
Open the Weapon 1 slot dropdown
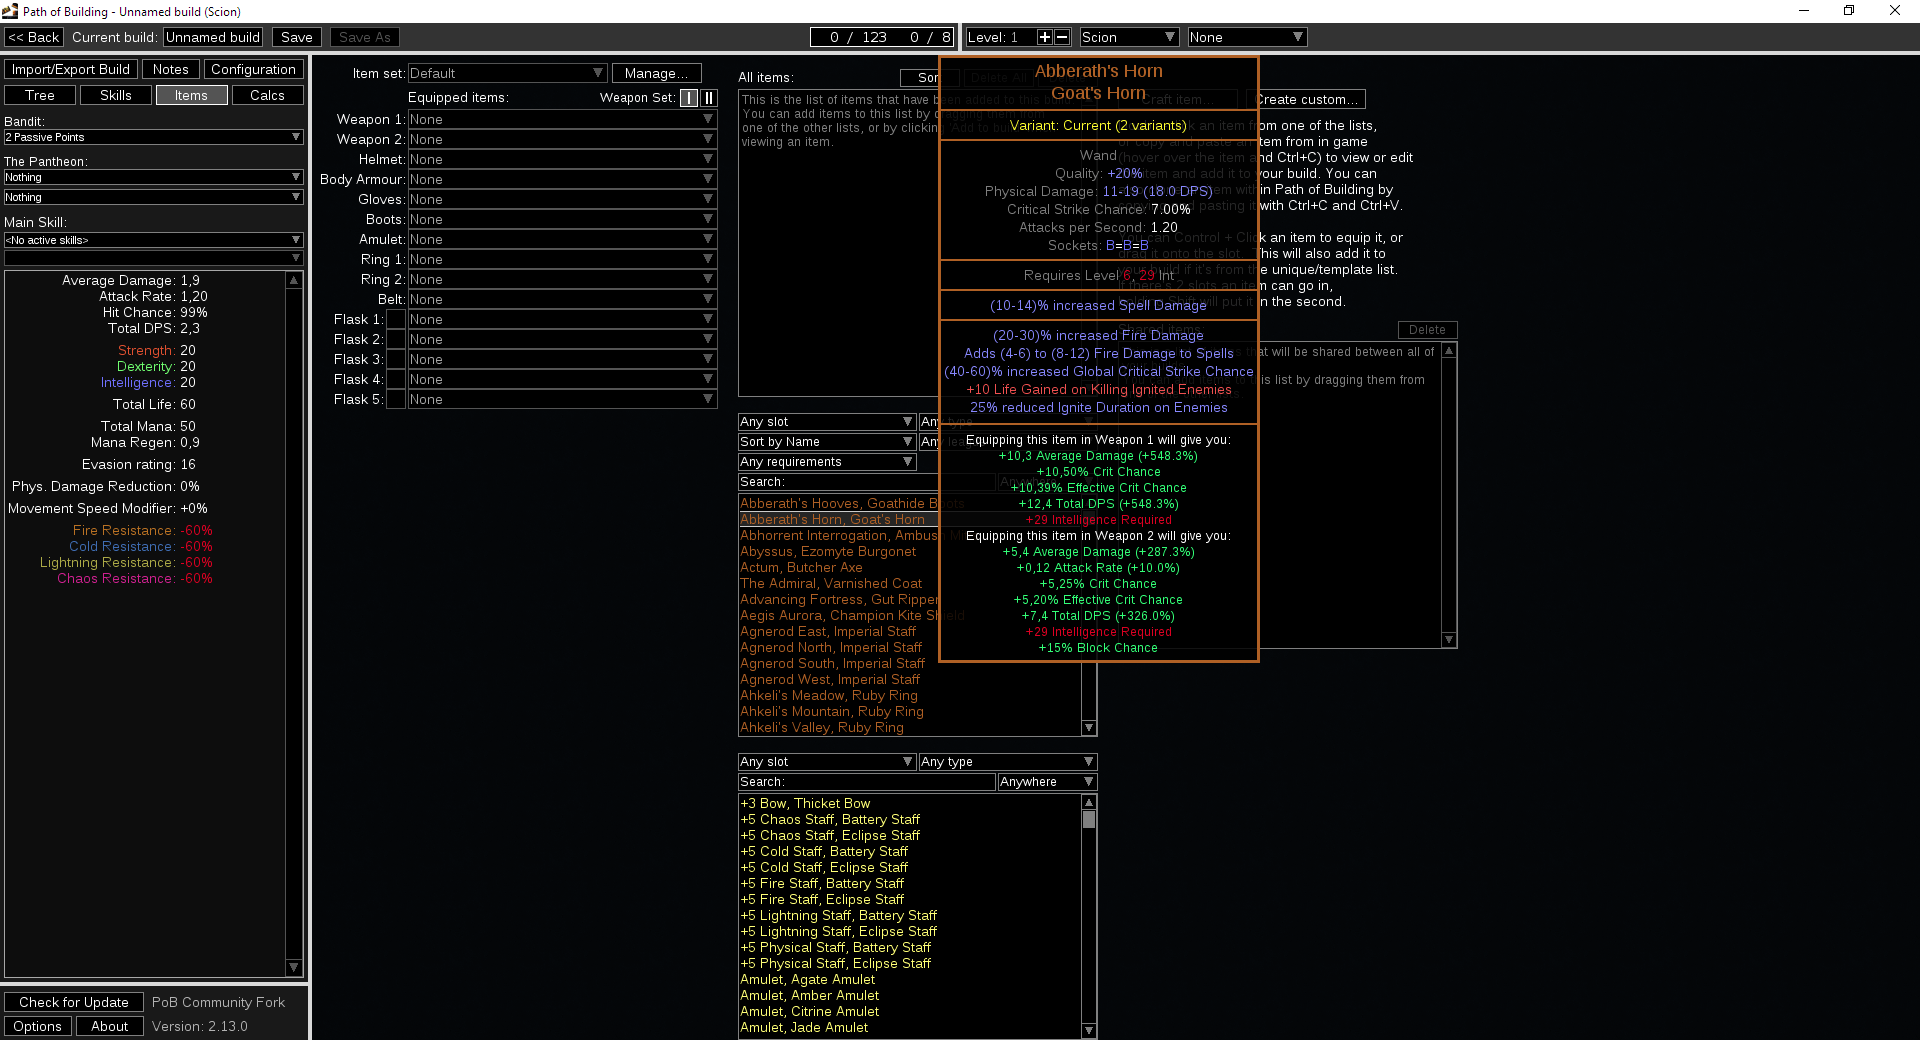(562, 119)
